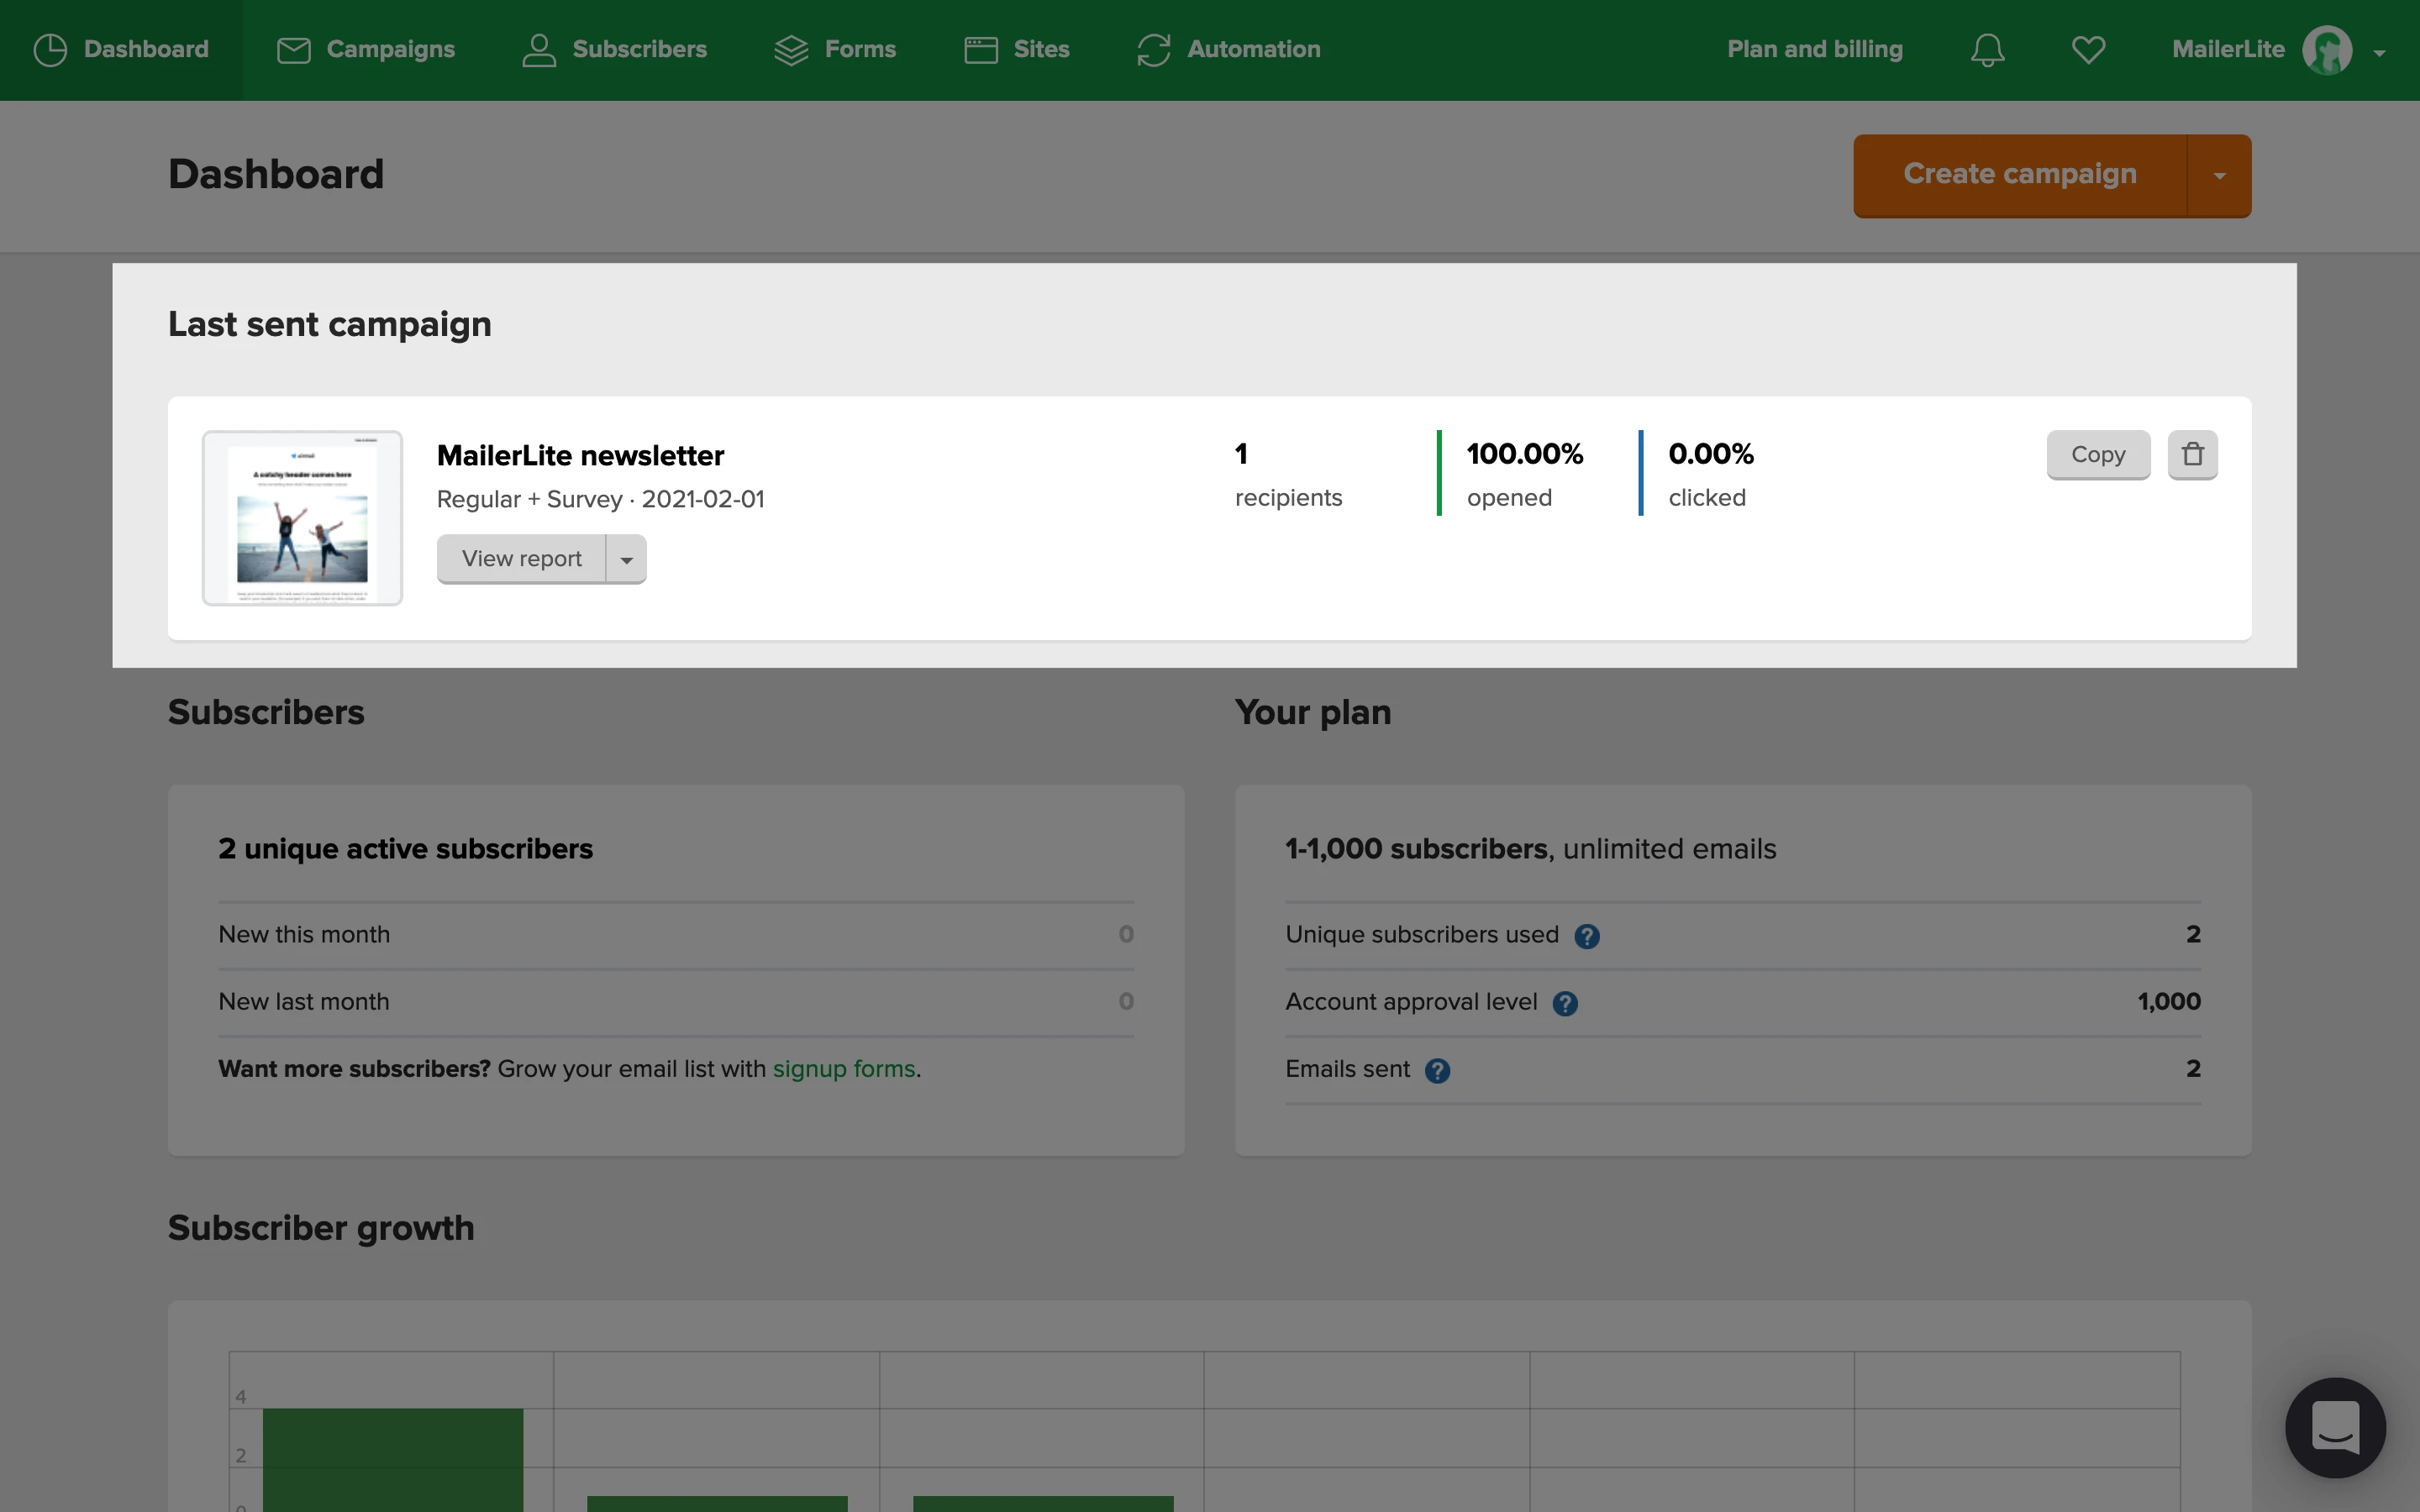Delete campaign with the trash icon
This screenshot has height=1512, width=2420.
pos(2192,455)
